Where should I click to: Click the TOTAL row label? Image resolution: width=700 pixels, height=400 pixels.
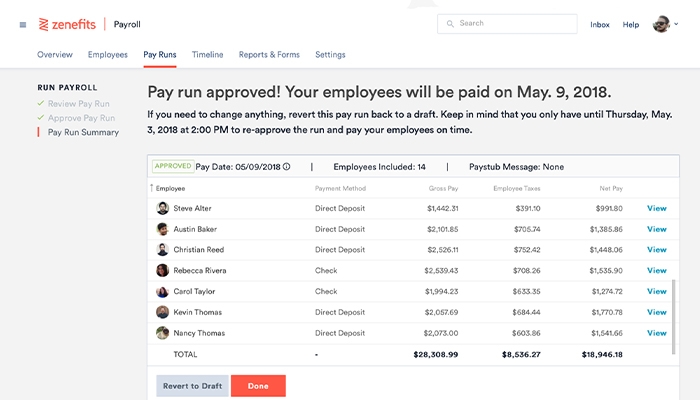point(185,354)
